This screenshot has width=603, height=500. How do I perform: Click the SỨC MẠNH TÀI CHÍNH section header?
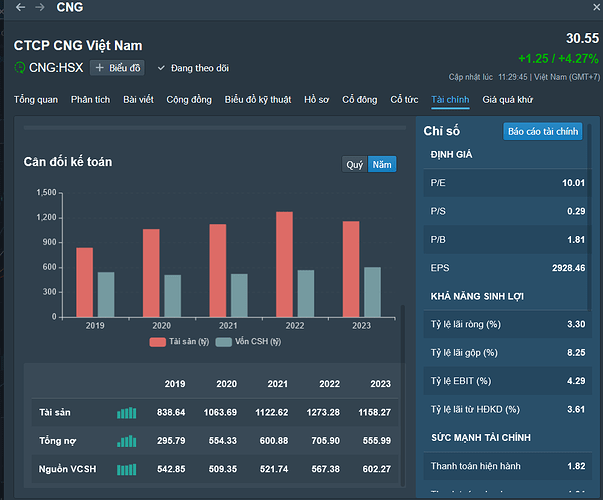(x=481, y=438)
